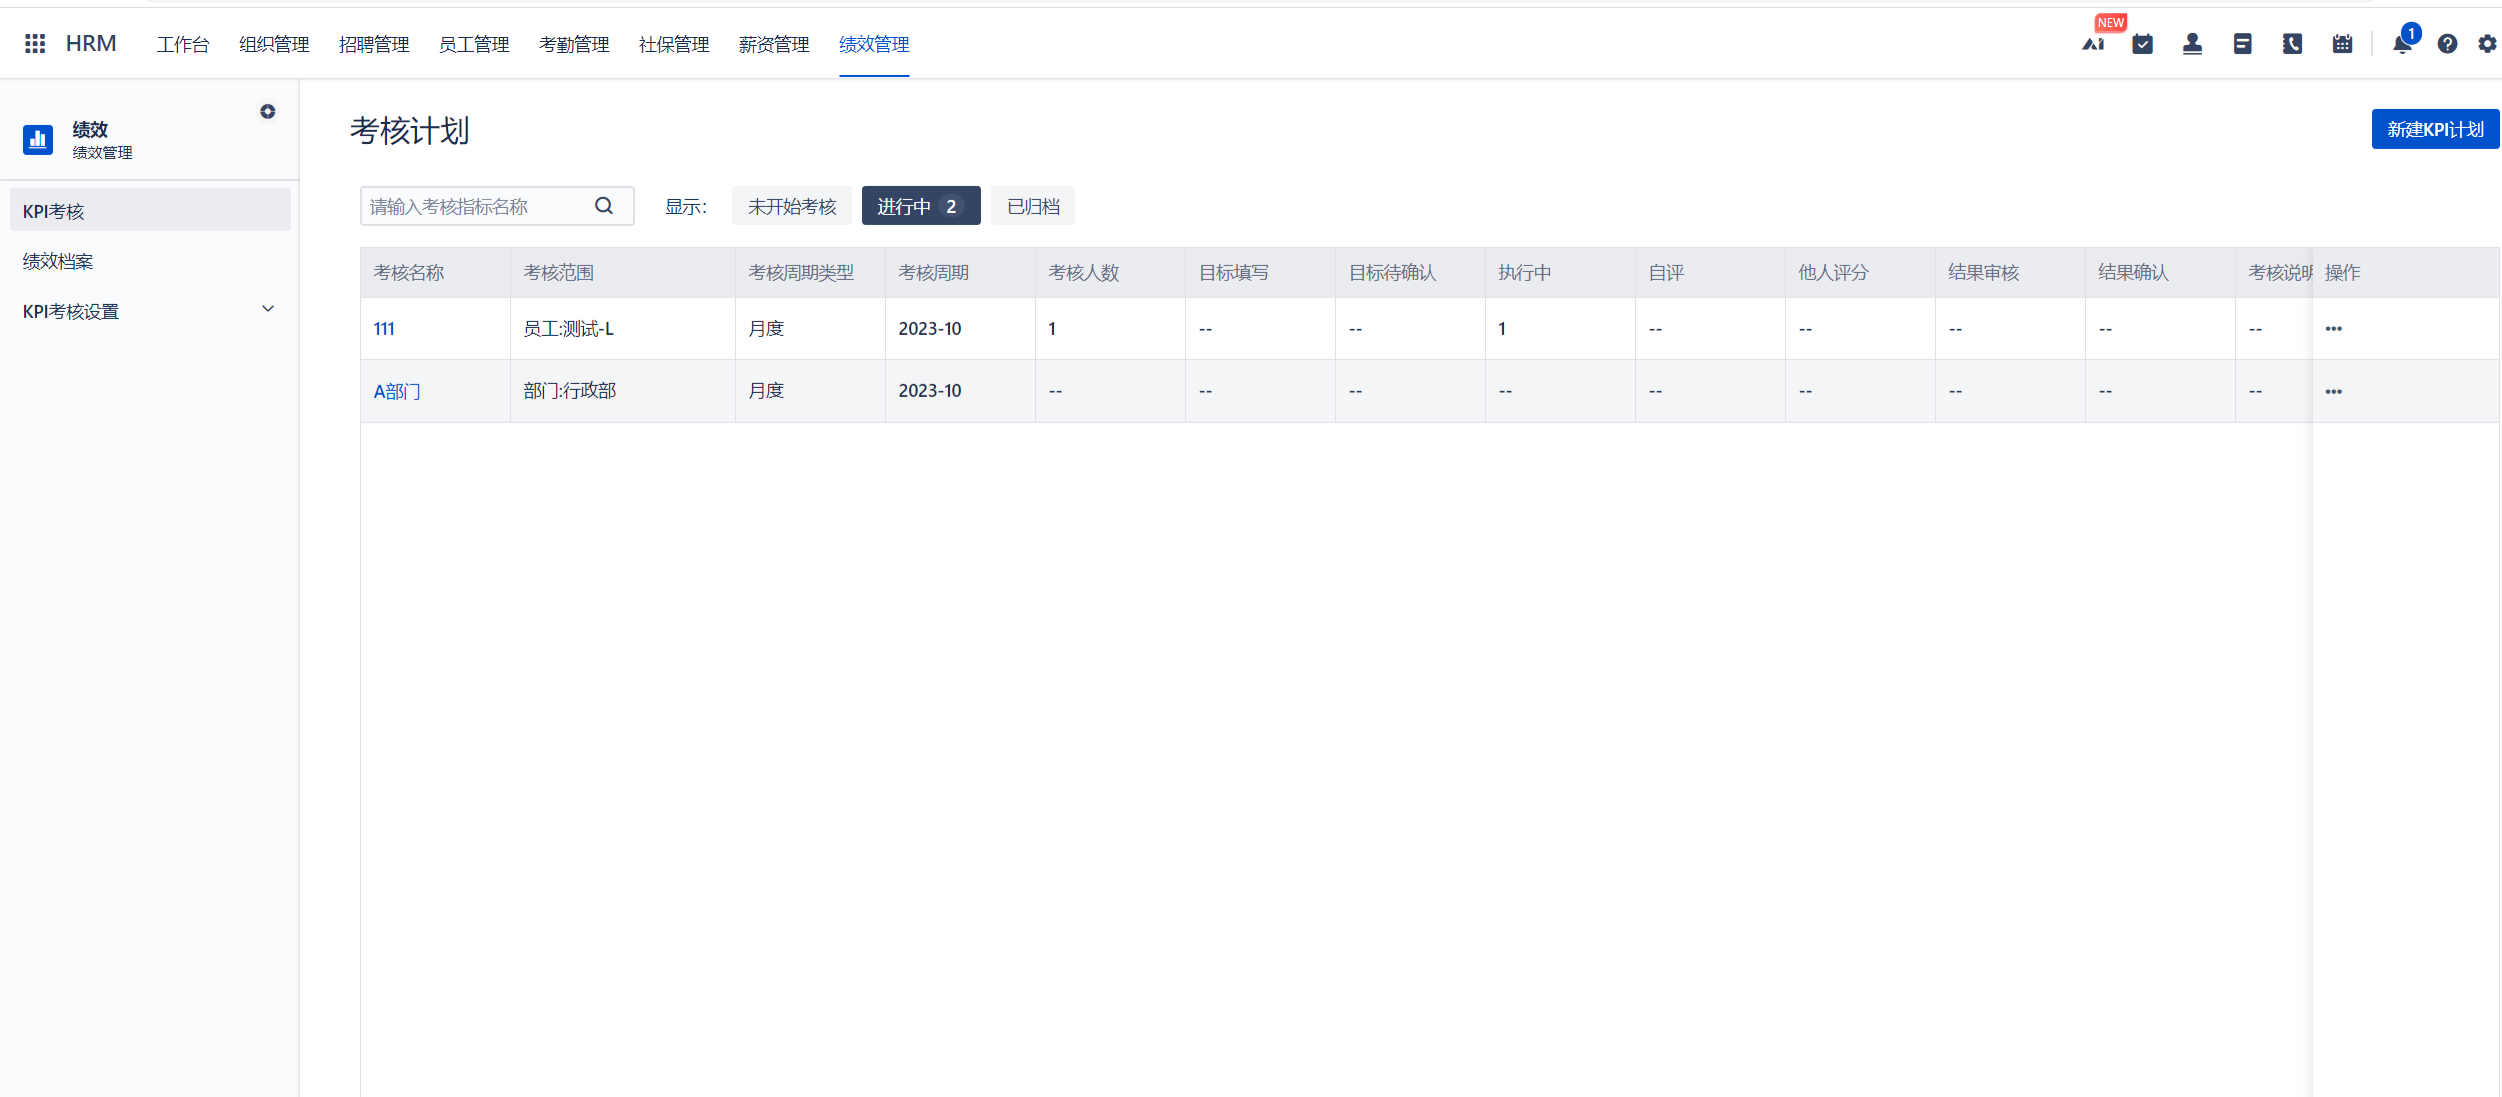Screen dimensions: 2502x1097
Task: Open the AI assistant icon
Action: click(x=2093, y=44)
